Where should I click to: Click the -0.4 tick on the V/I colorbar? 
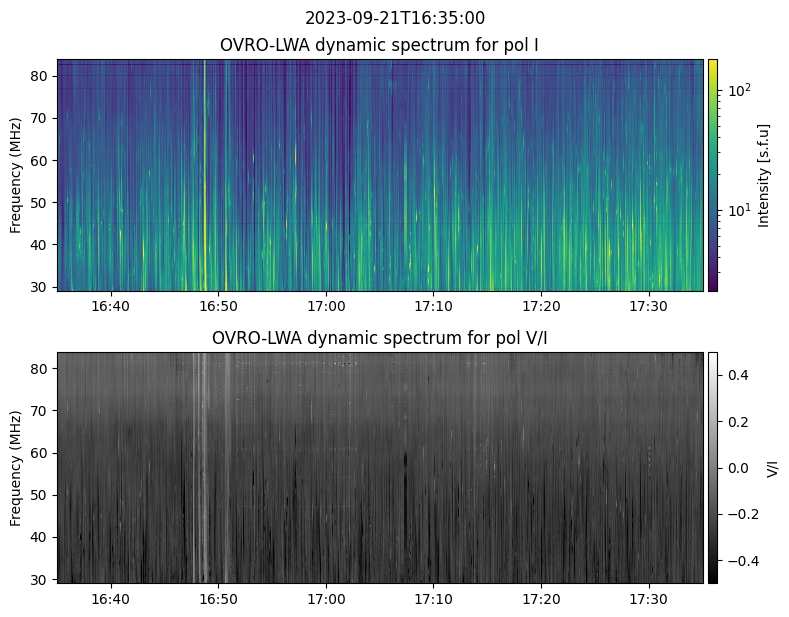click(738, 561)
